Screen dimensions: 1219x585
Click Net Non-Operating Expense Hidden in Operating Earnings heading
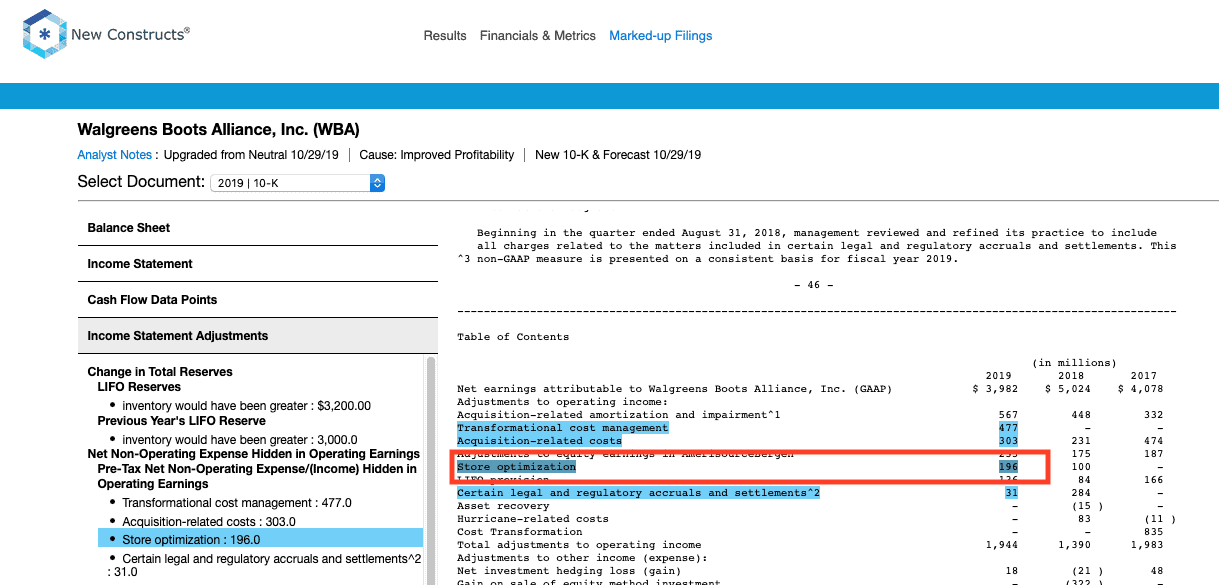[254, 454]
